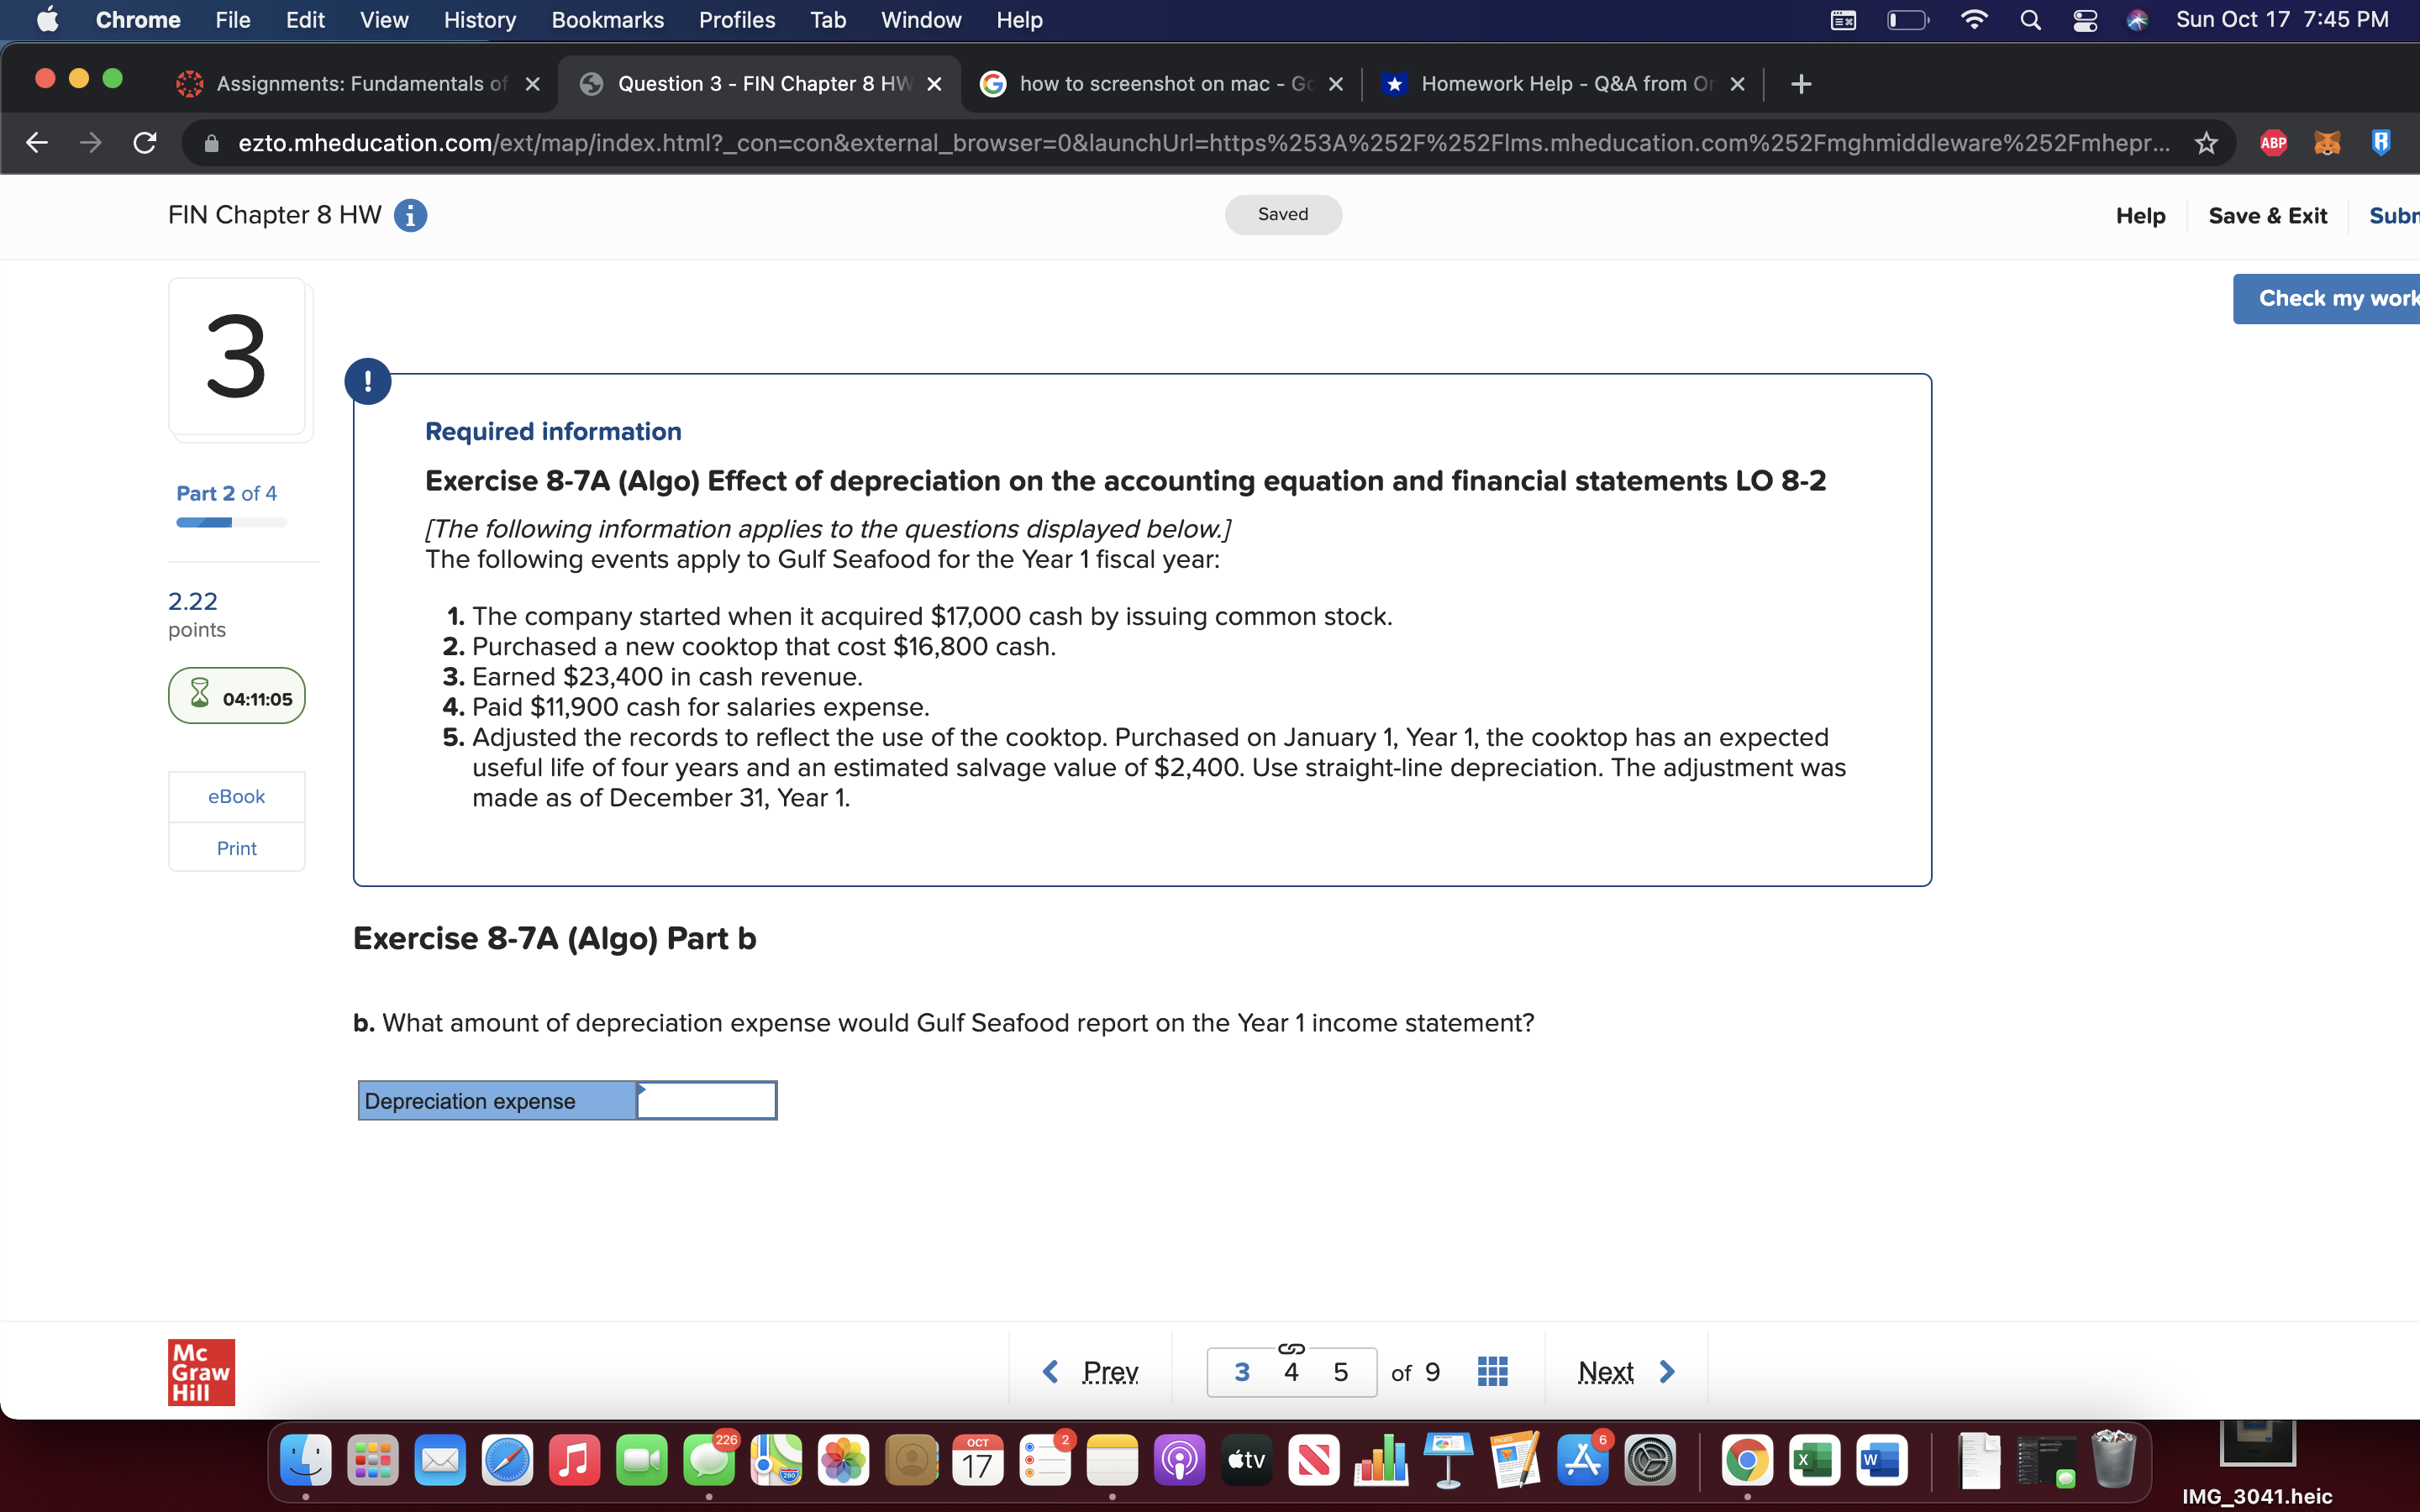Click the ABP ad blocker extension icon
The image size is (2420, 1512).
(2273, 143)
